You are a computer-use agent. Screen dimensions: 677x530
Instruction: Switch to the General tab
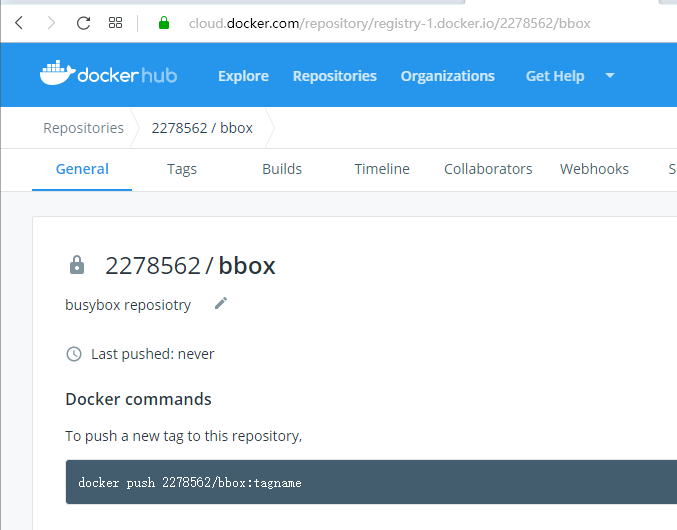click(x=82, y=169)
